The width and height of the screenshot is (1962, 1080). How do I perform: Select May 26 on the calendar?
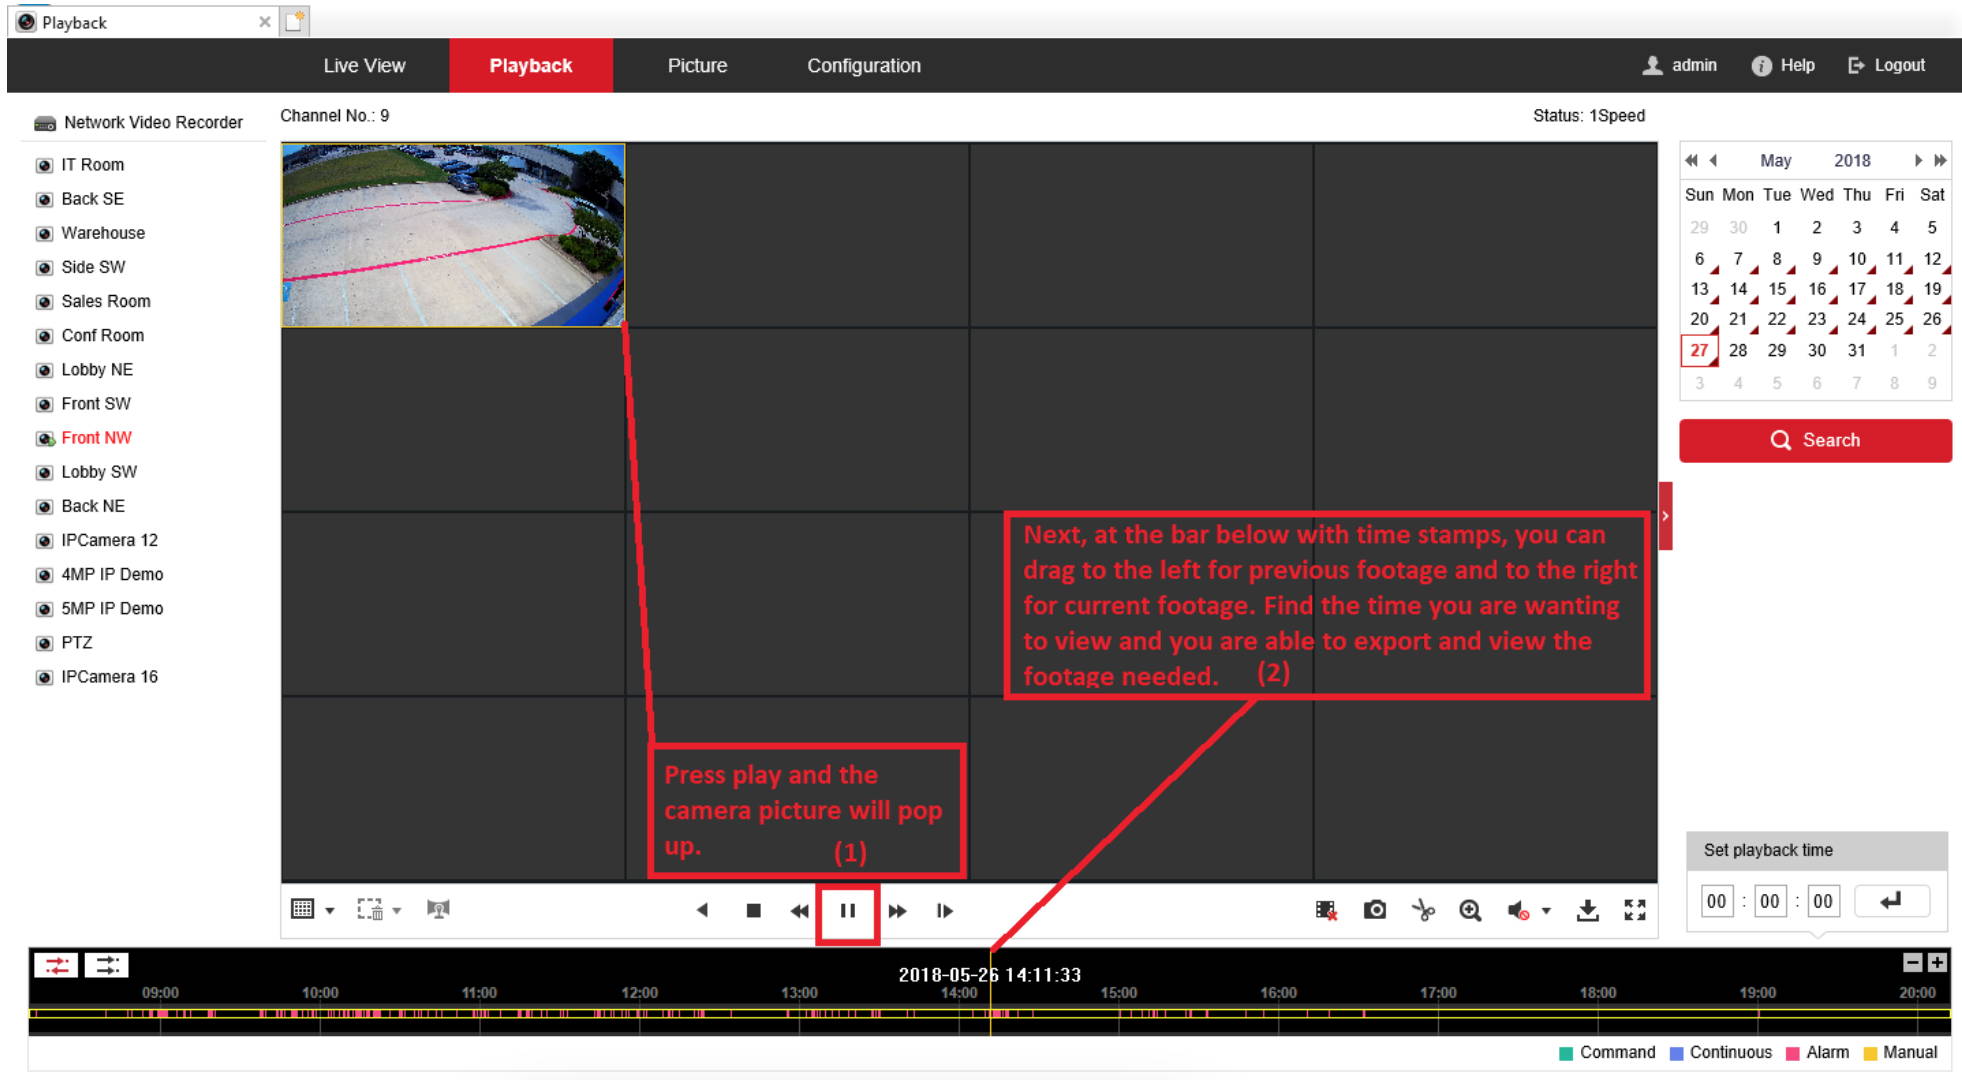(x=1932, y=319)
